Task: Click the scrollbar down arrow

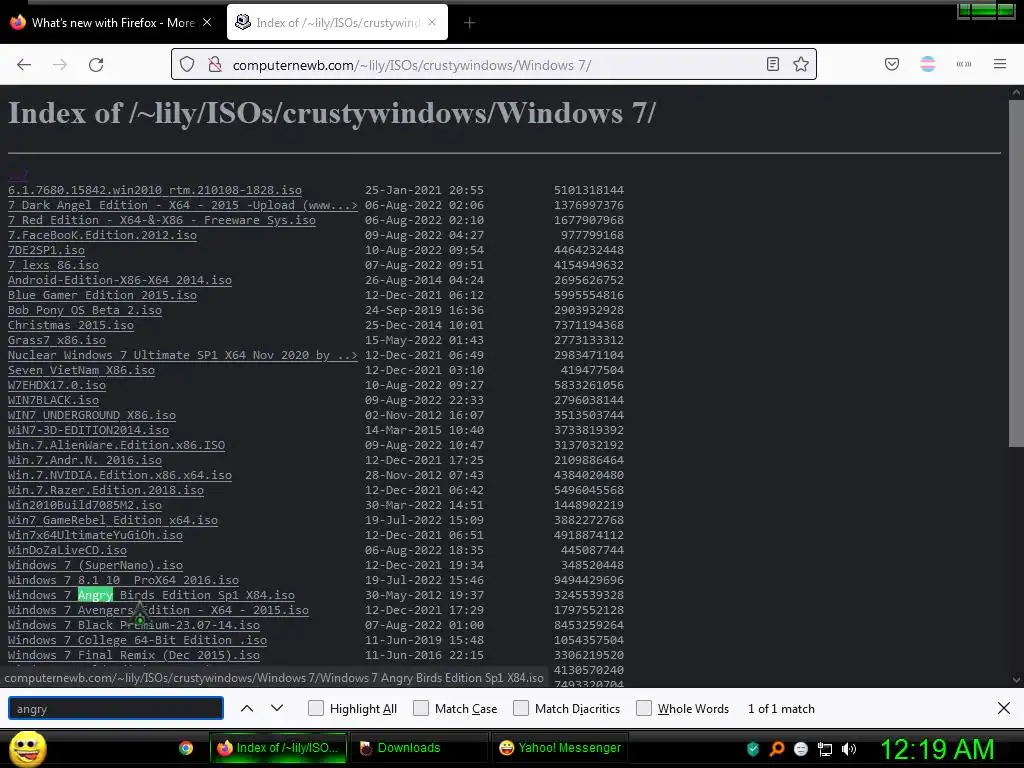Action: pyautogui.click(x=1016, y=680)
